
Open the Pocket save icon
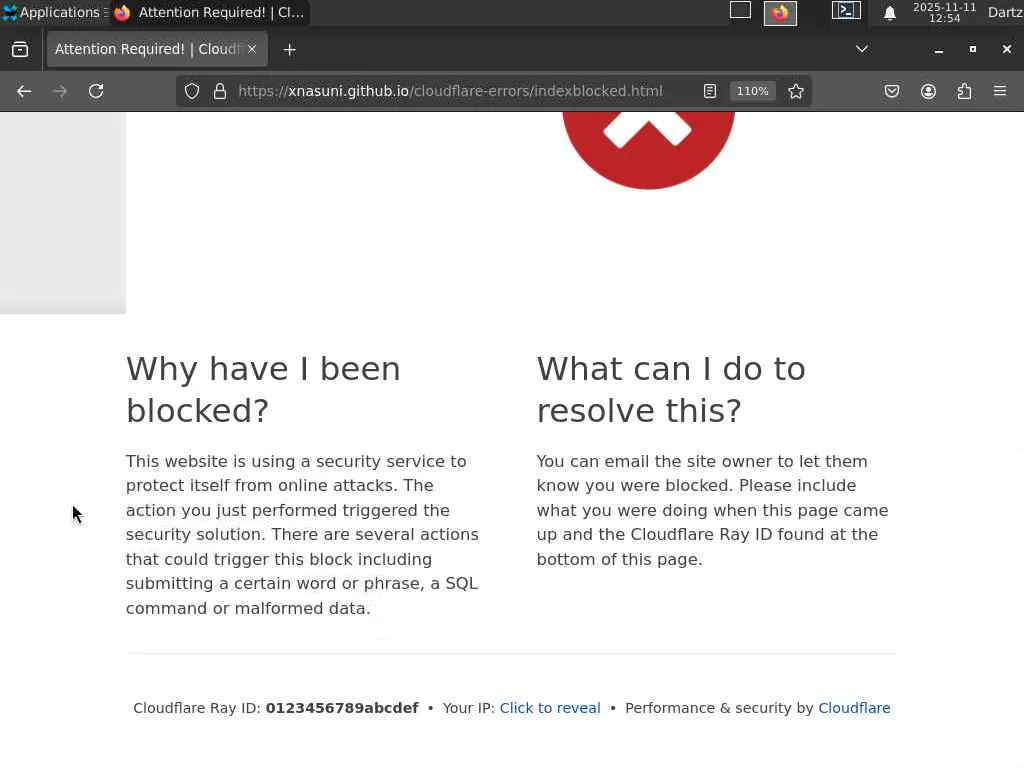tap(891, 91)
